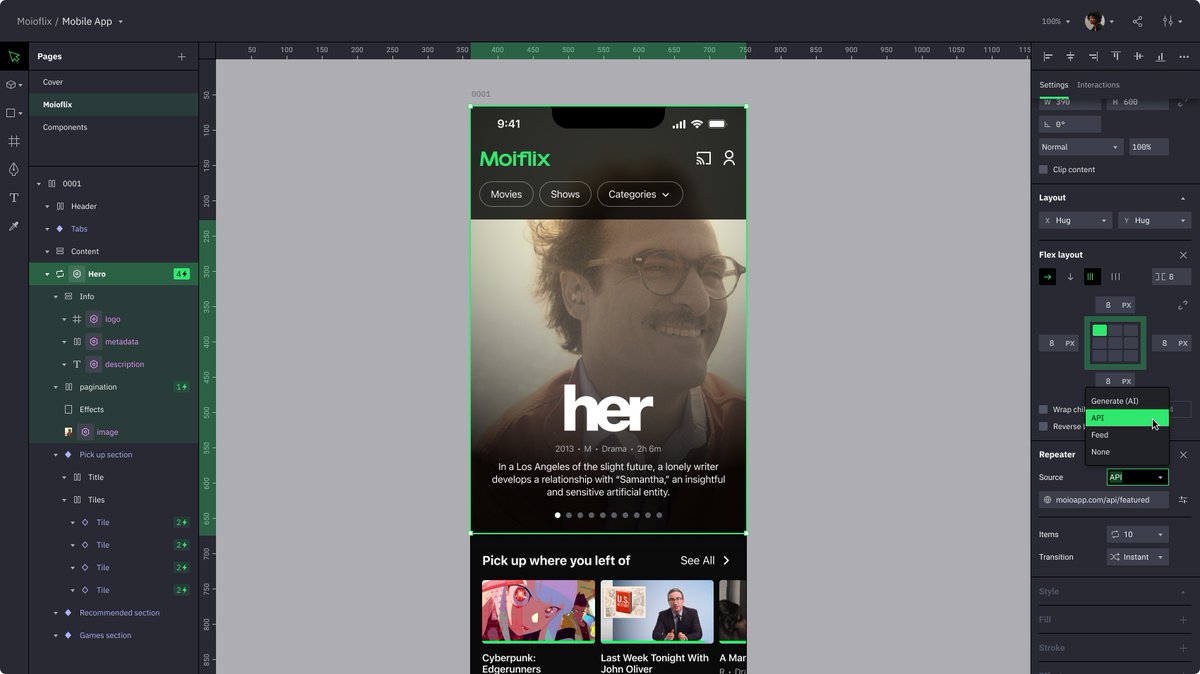Open the Normal blend mode dropdown
This screenshot has height=674, width=1200.
click(1080, 147)
